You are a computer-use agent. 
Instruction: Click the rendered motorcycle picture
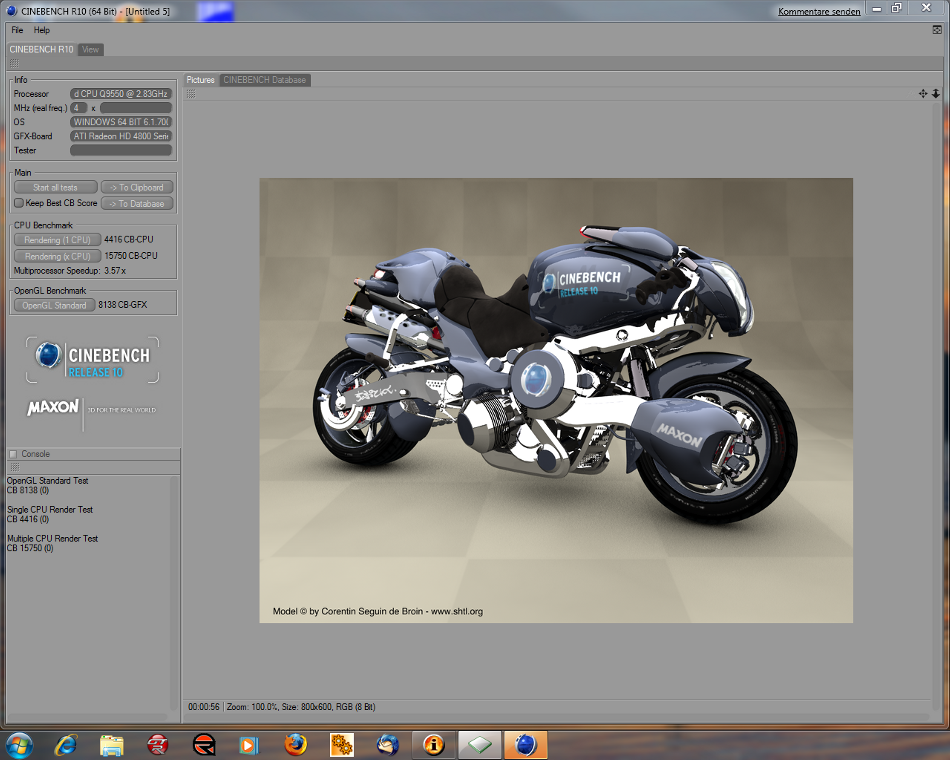click(x=556, y=400)
